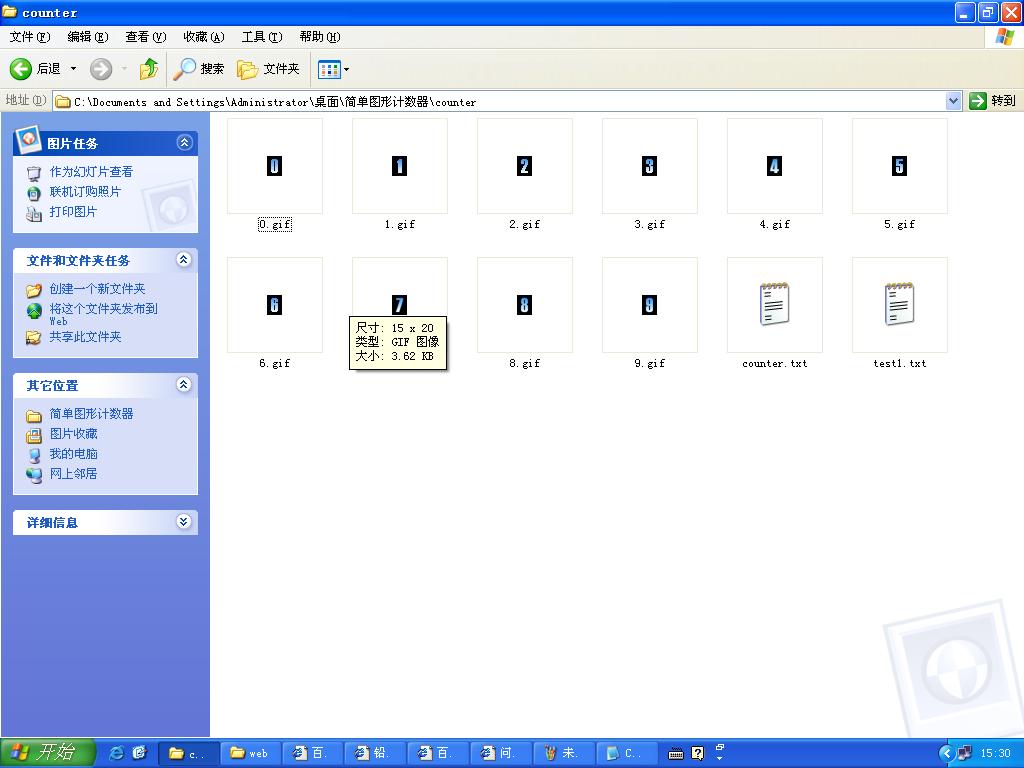Screen dimensions: 1024x768
Task: Expand the 详细信息 panel
Action: click(x=184, y=522)
